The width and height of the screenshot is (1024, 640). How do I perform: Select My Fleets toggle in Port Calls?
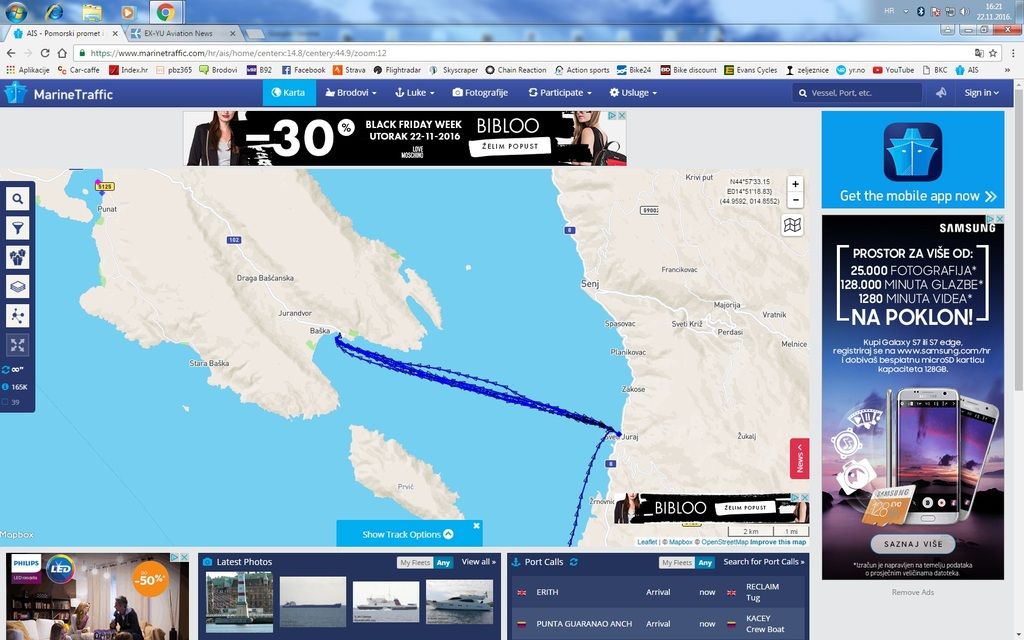coord(677,562)
